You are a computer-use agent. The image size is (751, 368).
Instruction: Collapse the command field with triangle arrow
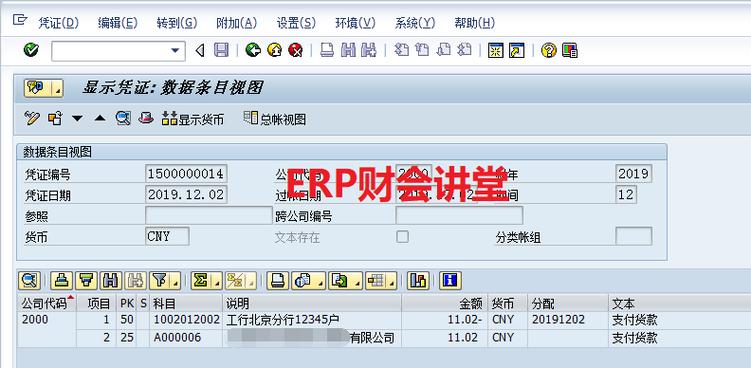pyautogui.click(x=200, y=50)
